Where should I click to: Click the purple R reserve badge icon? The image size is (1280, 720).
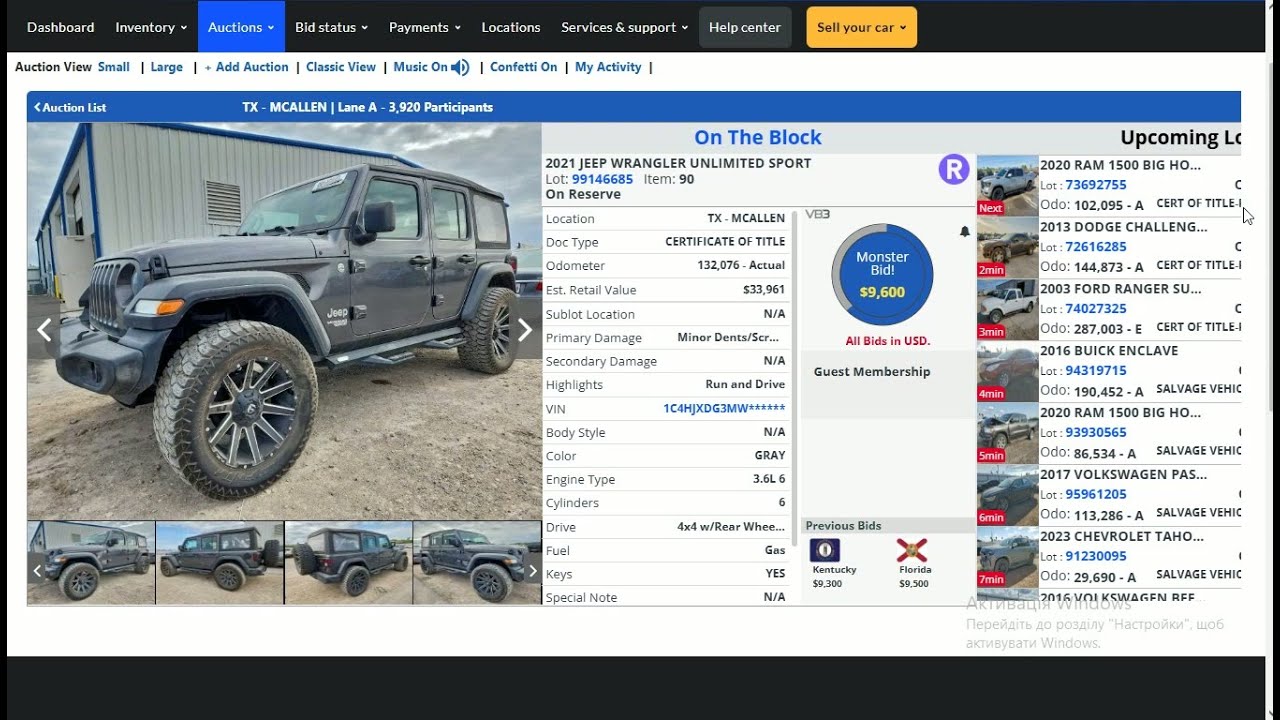coord(954,169)
